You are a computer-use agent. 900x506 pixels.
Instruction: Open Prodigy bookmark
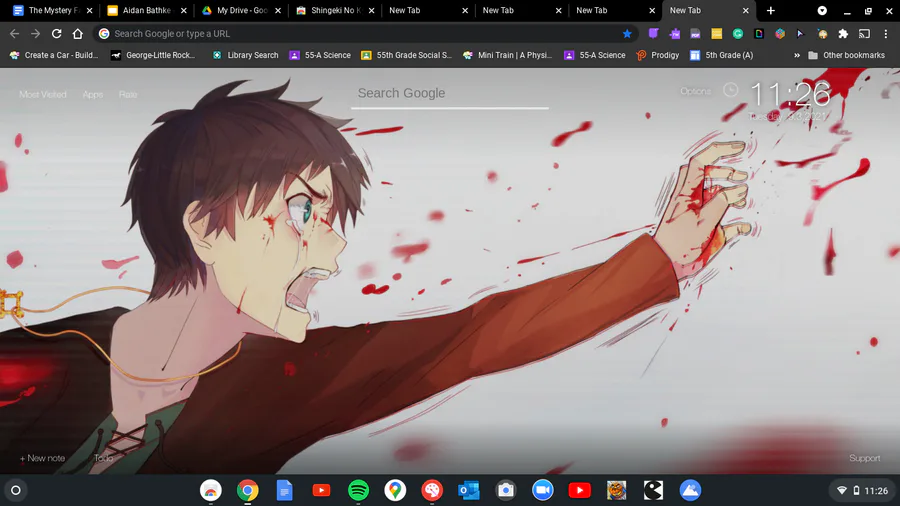click(x=658, y=55)
